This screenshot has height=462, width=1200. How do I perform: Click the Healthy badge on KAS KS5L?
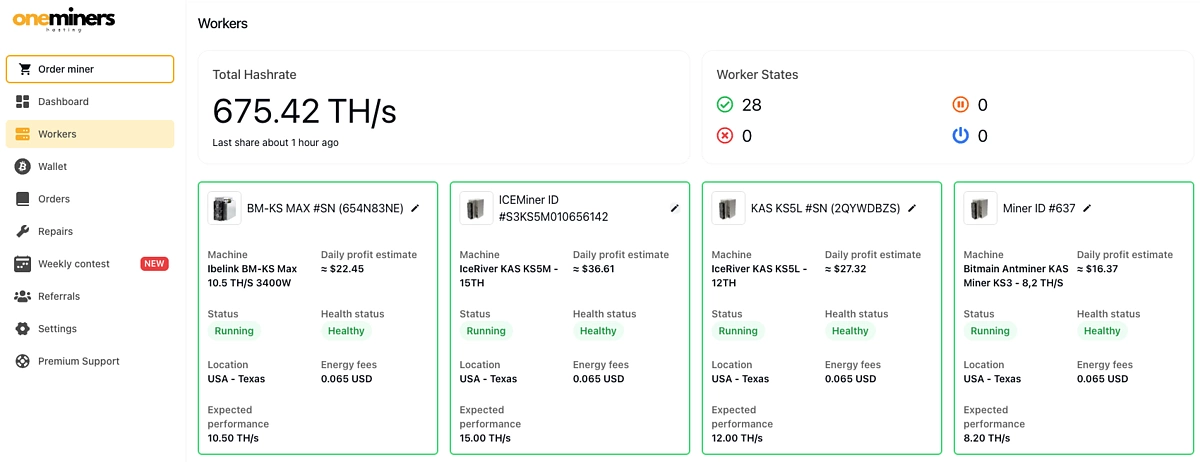850,331
